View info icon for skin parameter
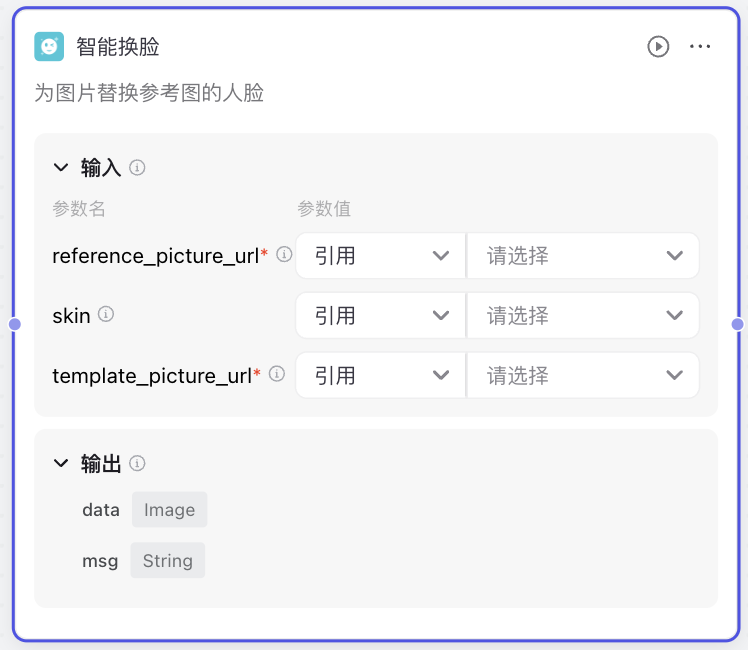 tap(106, 314)
